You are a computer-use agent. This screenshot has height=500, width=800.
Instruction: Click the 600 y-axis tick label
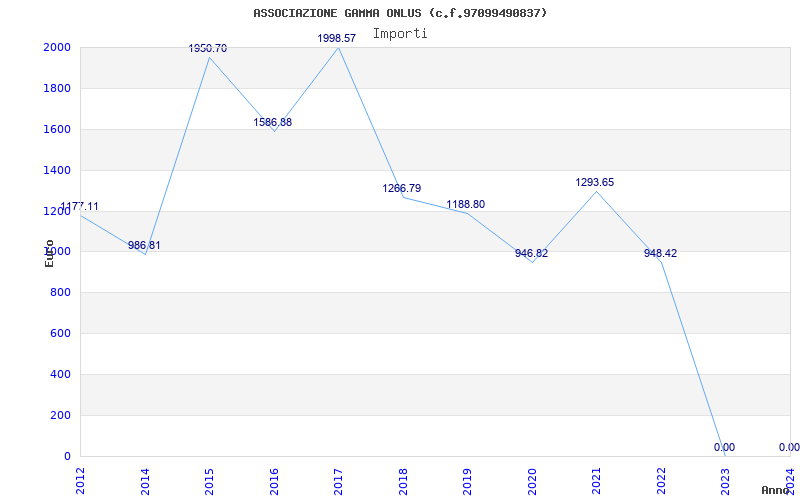click(x=60, y=333)
